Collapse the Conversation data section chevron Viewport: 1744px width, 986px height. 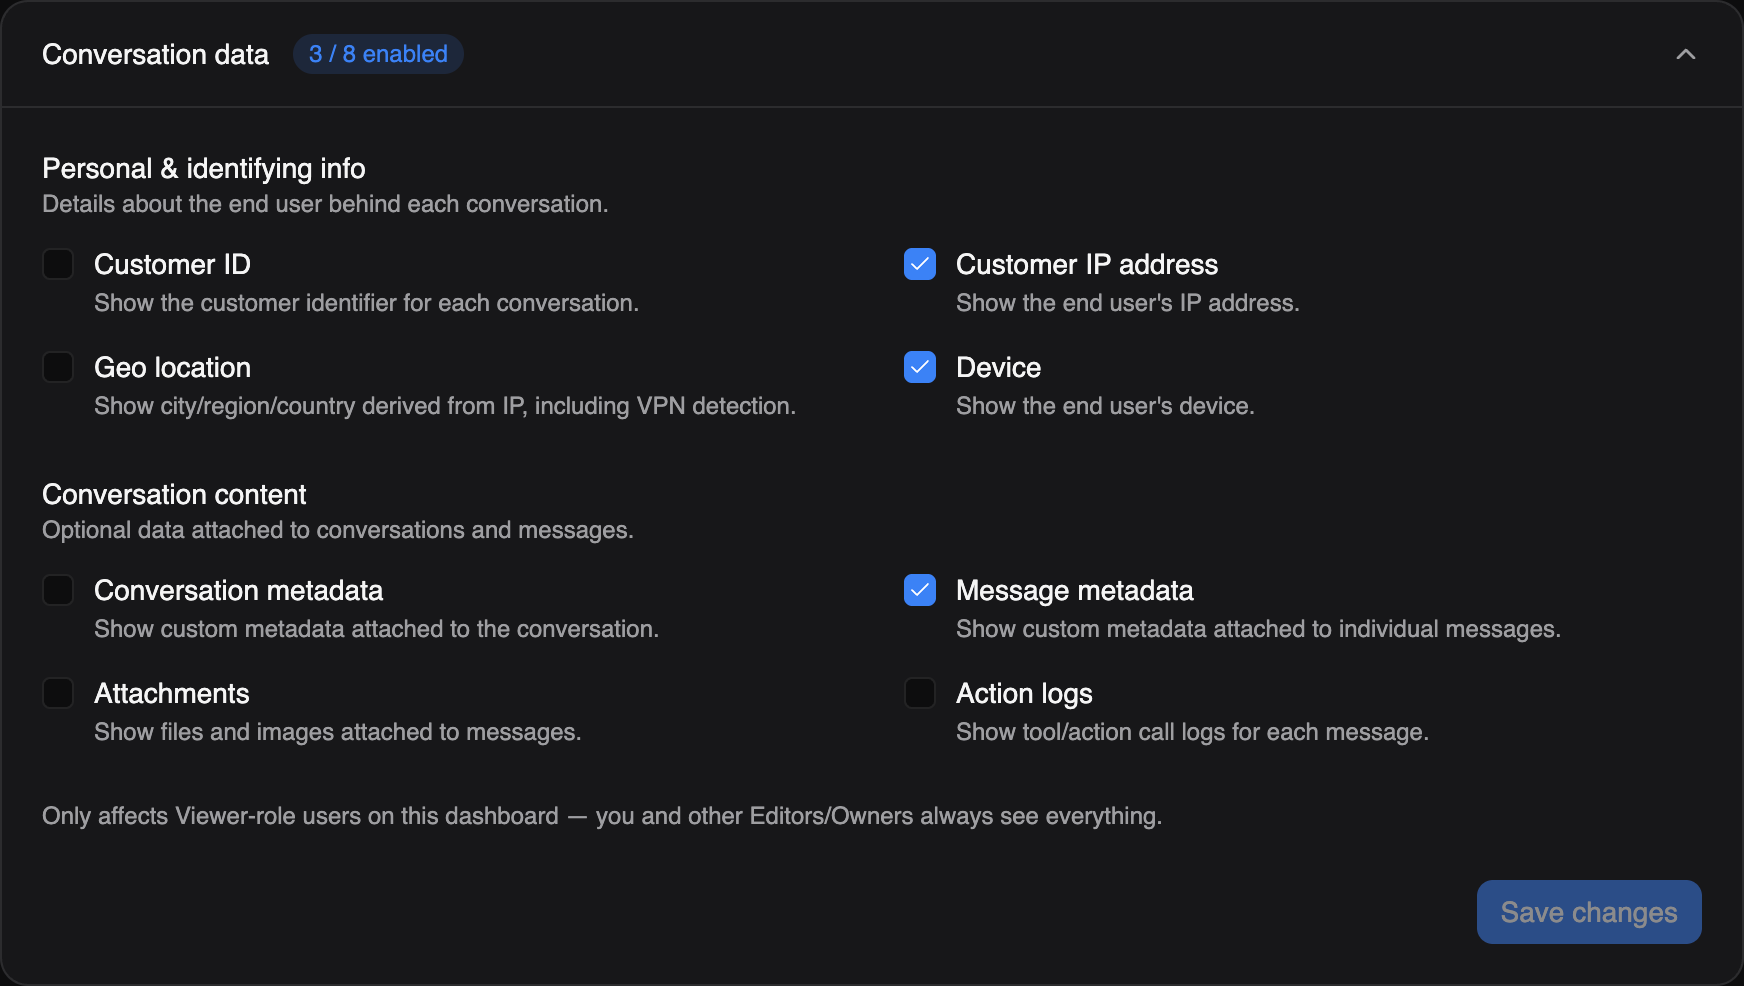pyautogui.click(x=1686, y=54)
